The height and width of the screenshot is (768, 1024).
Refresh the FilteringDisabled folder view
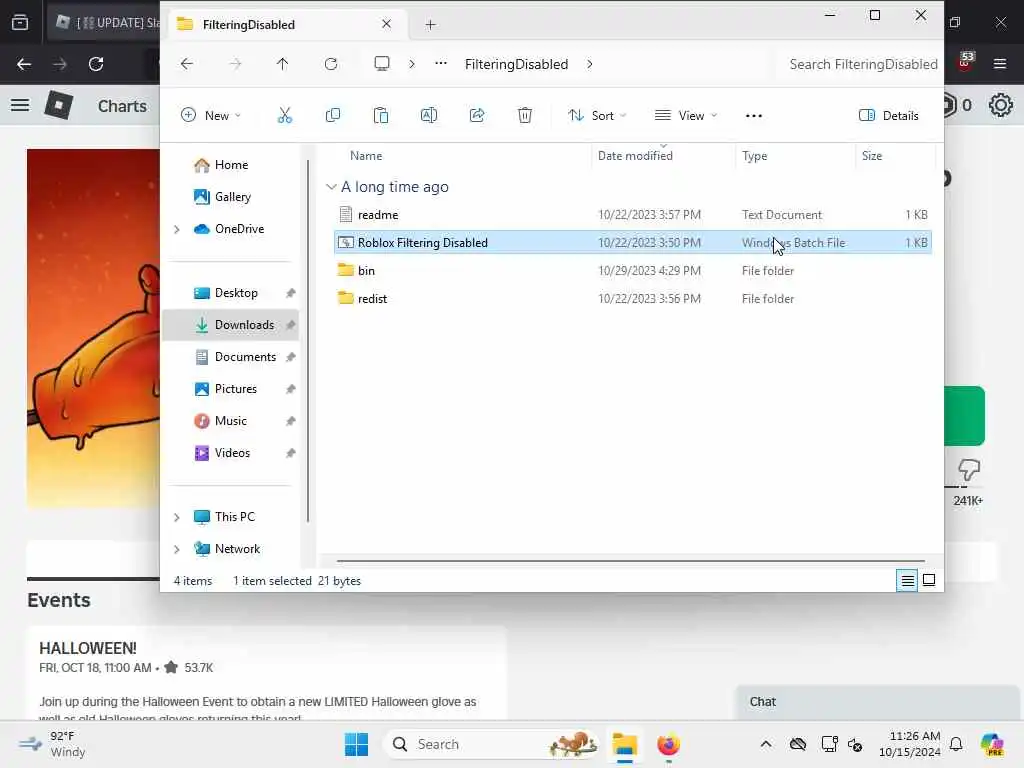331,64
